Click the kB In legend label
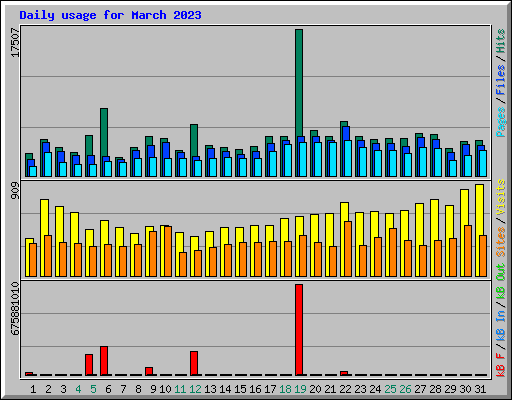 500,326
